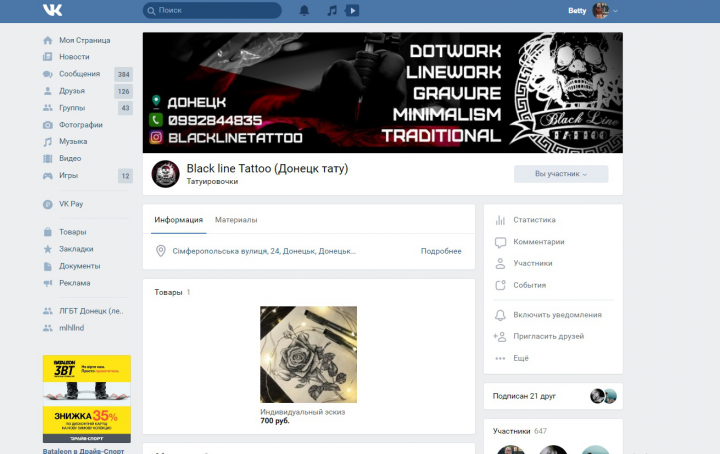The image size is (720, 454).
Task: Click the Black Line Tattoo cover banner
Action: (382, 93)
